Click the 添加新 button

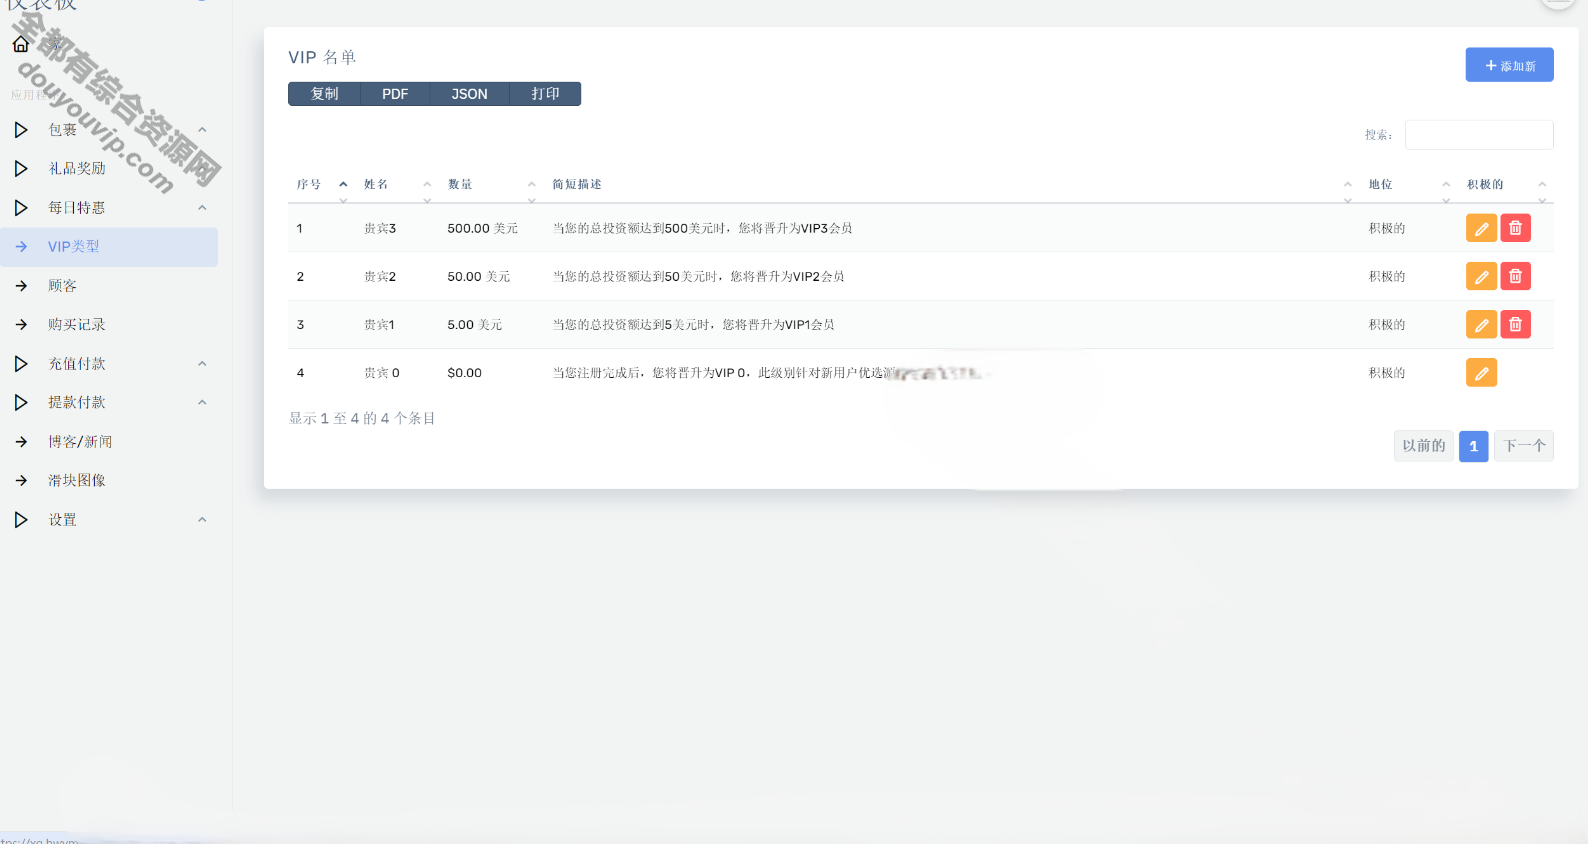pos(1509,65)
